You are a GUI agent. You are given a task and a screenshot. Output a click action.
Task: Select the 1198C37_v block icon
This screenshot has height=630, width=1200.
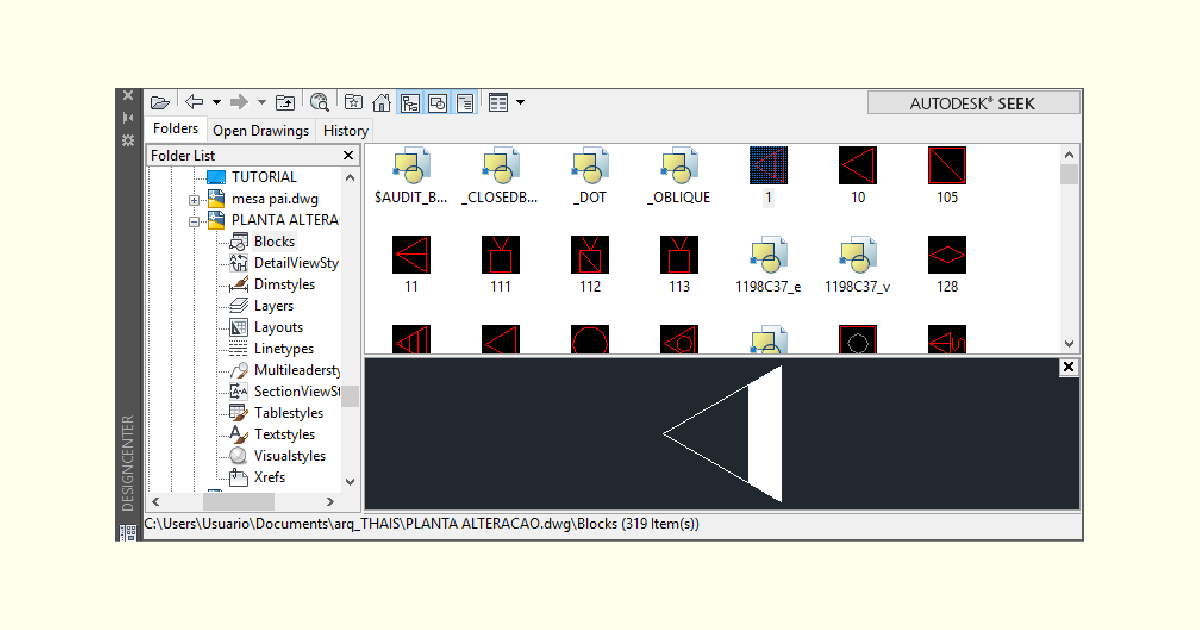[858, 255]
